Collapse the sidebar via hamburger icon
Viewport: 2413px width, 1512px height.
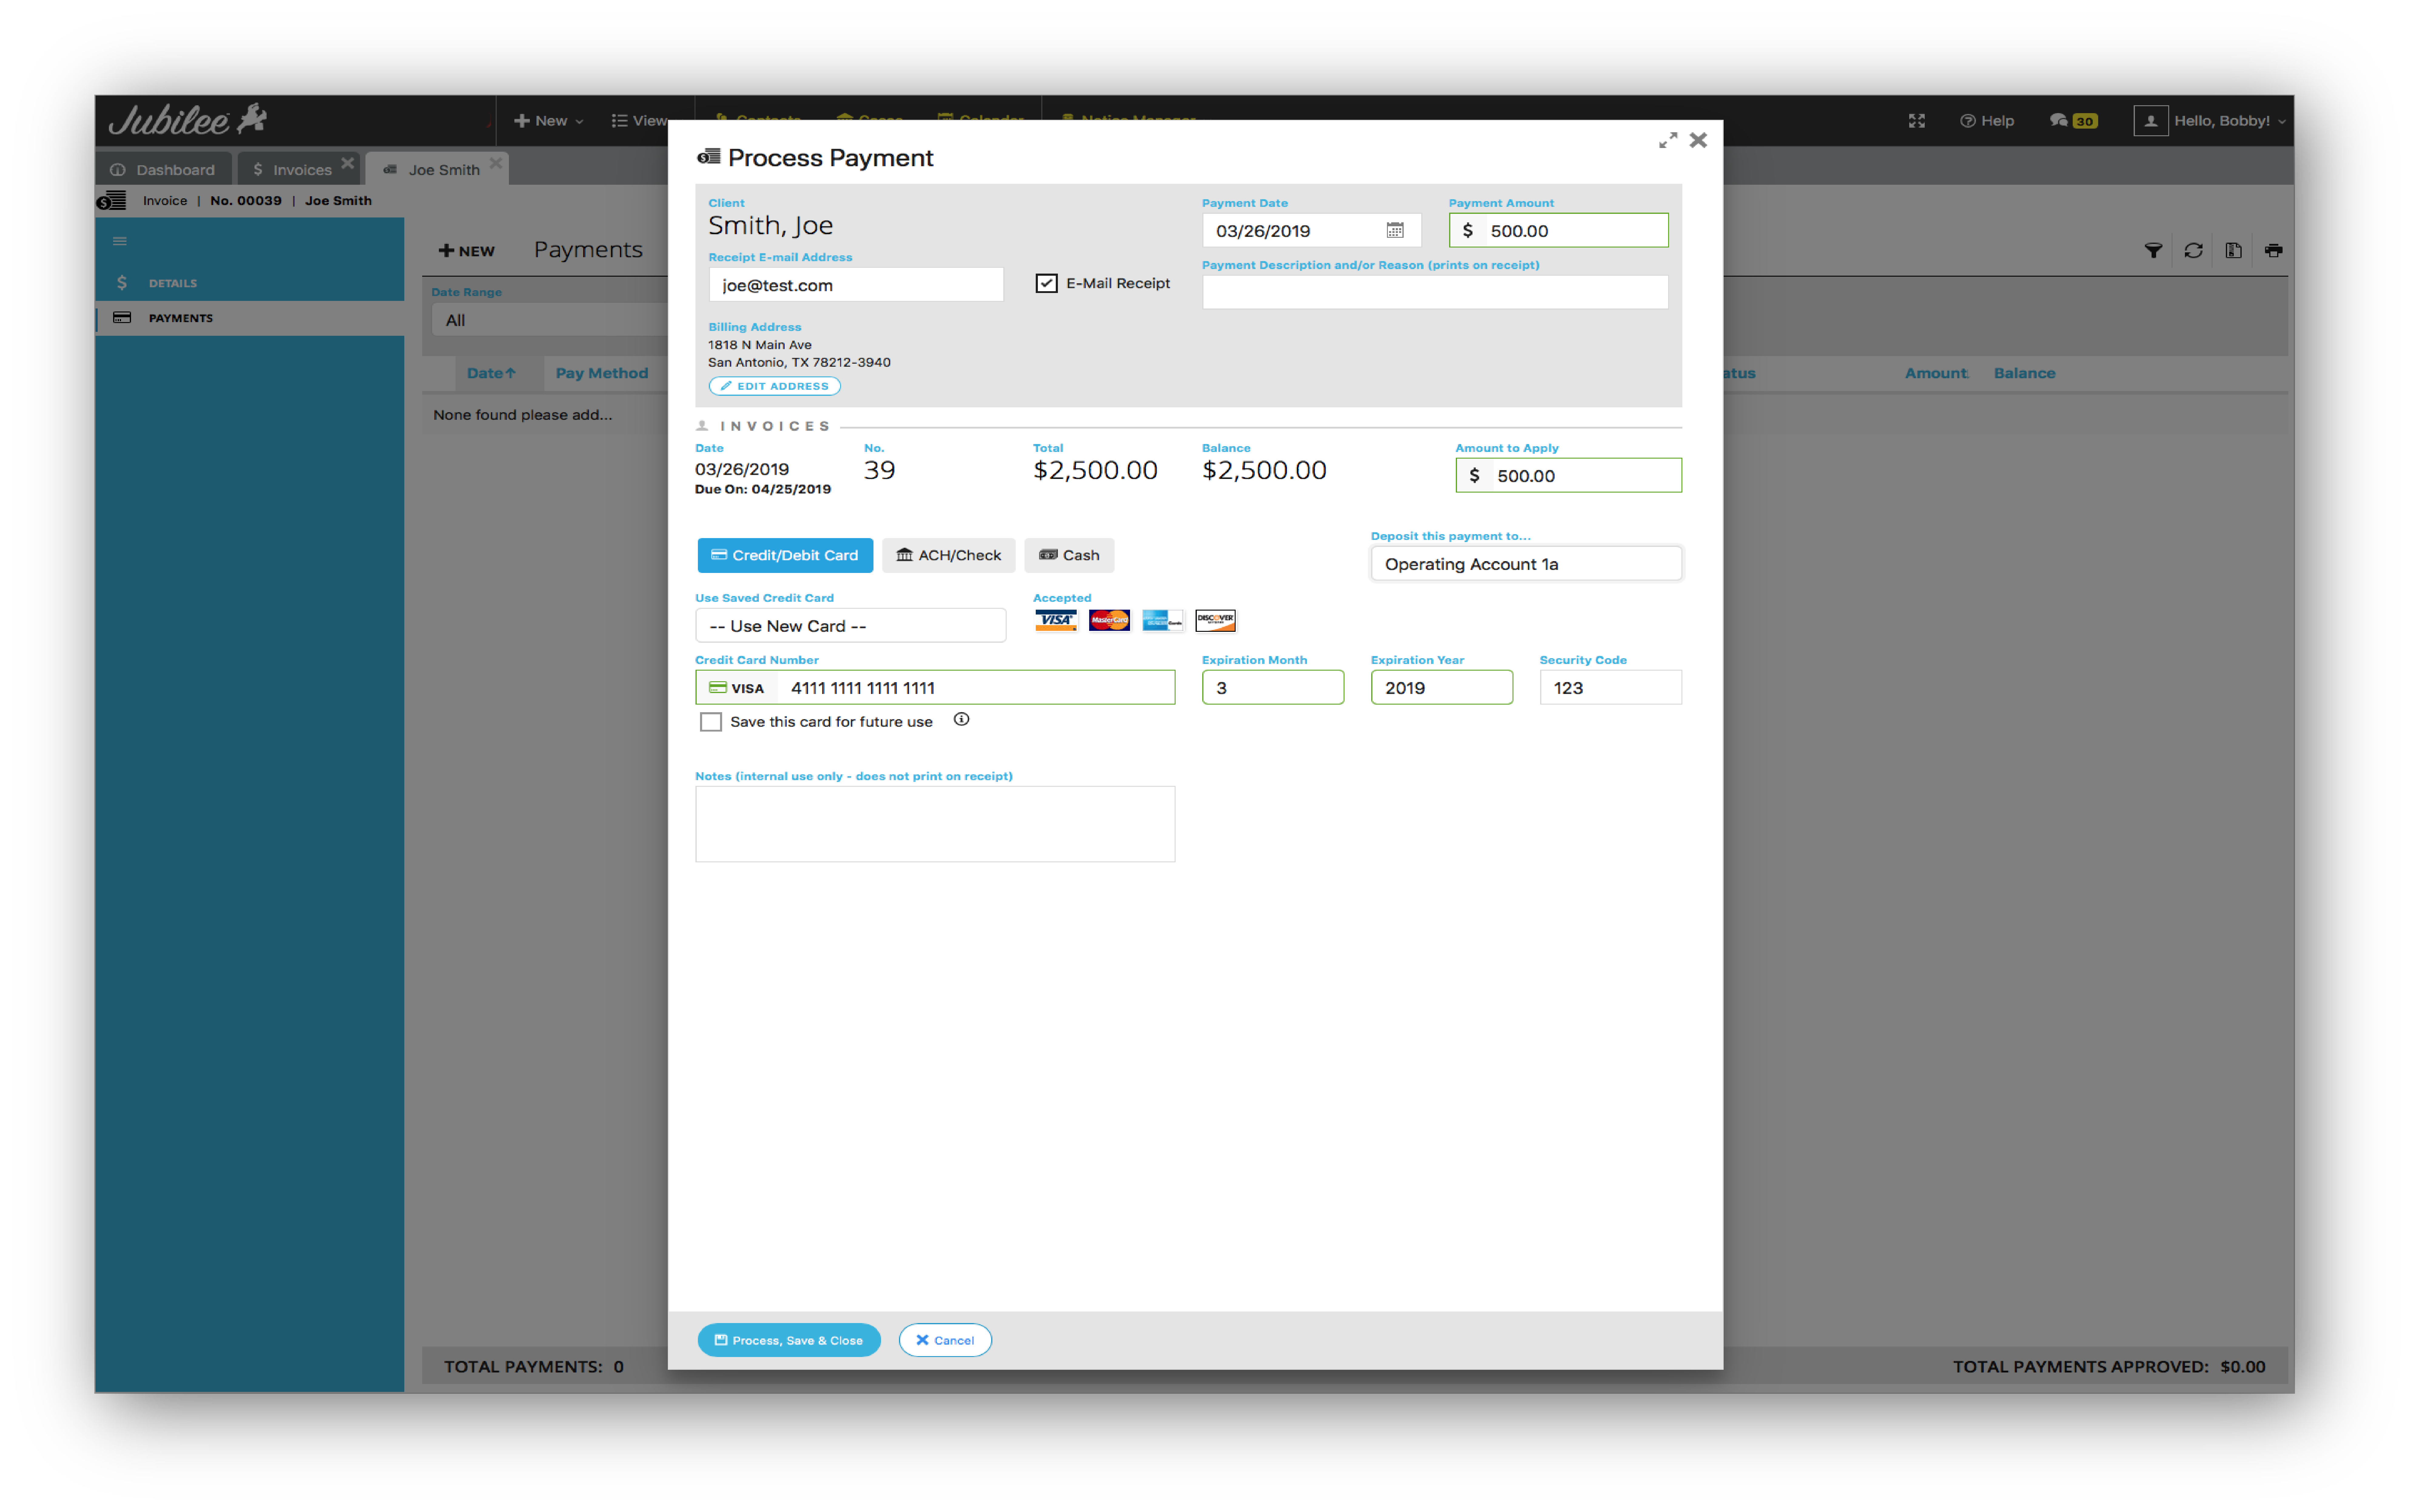120,241
